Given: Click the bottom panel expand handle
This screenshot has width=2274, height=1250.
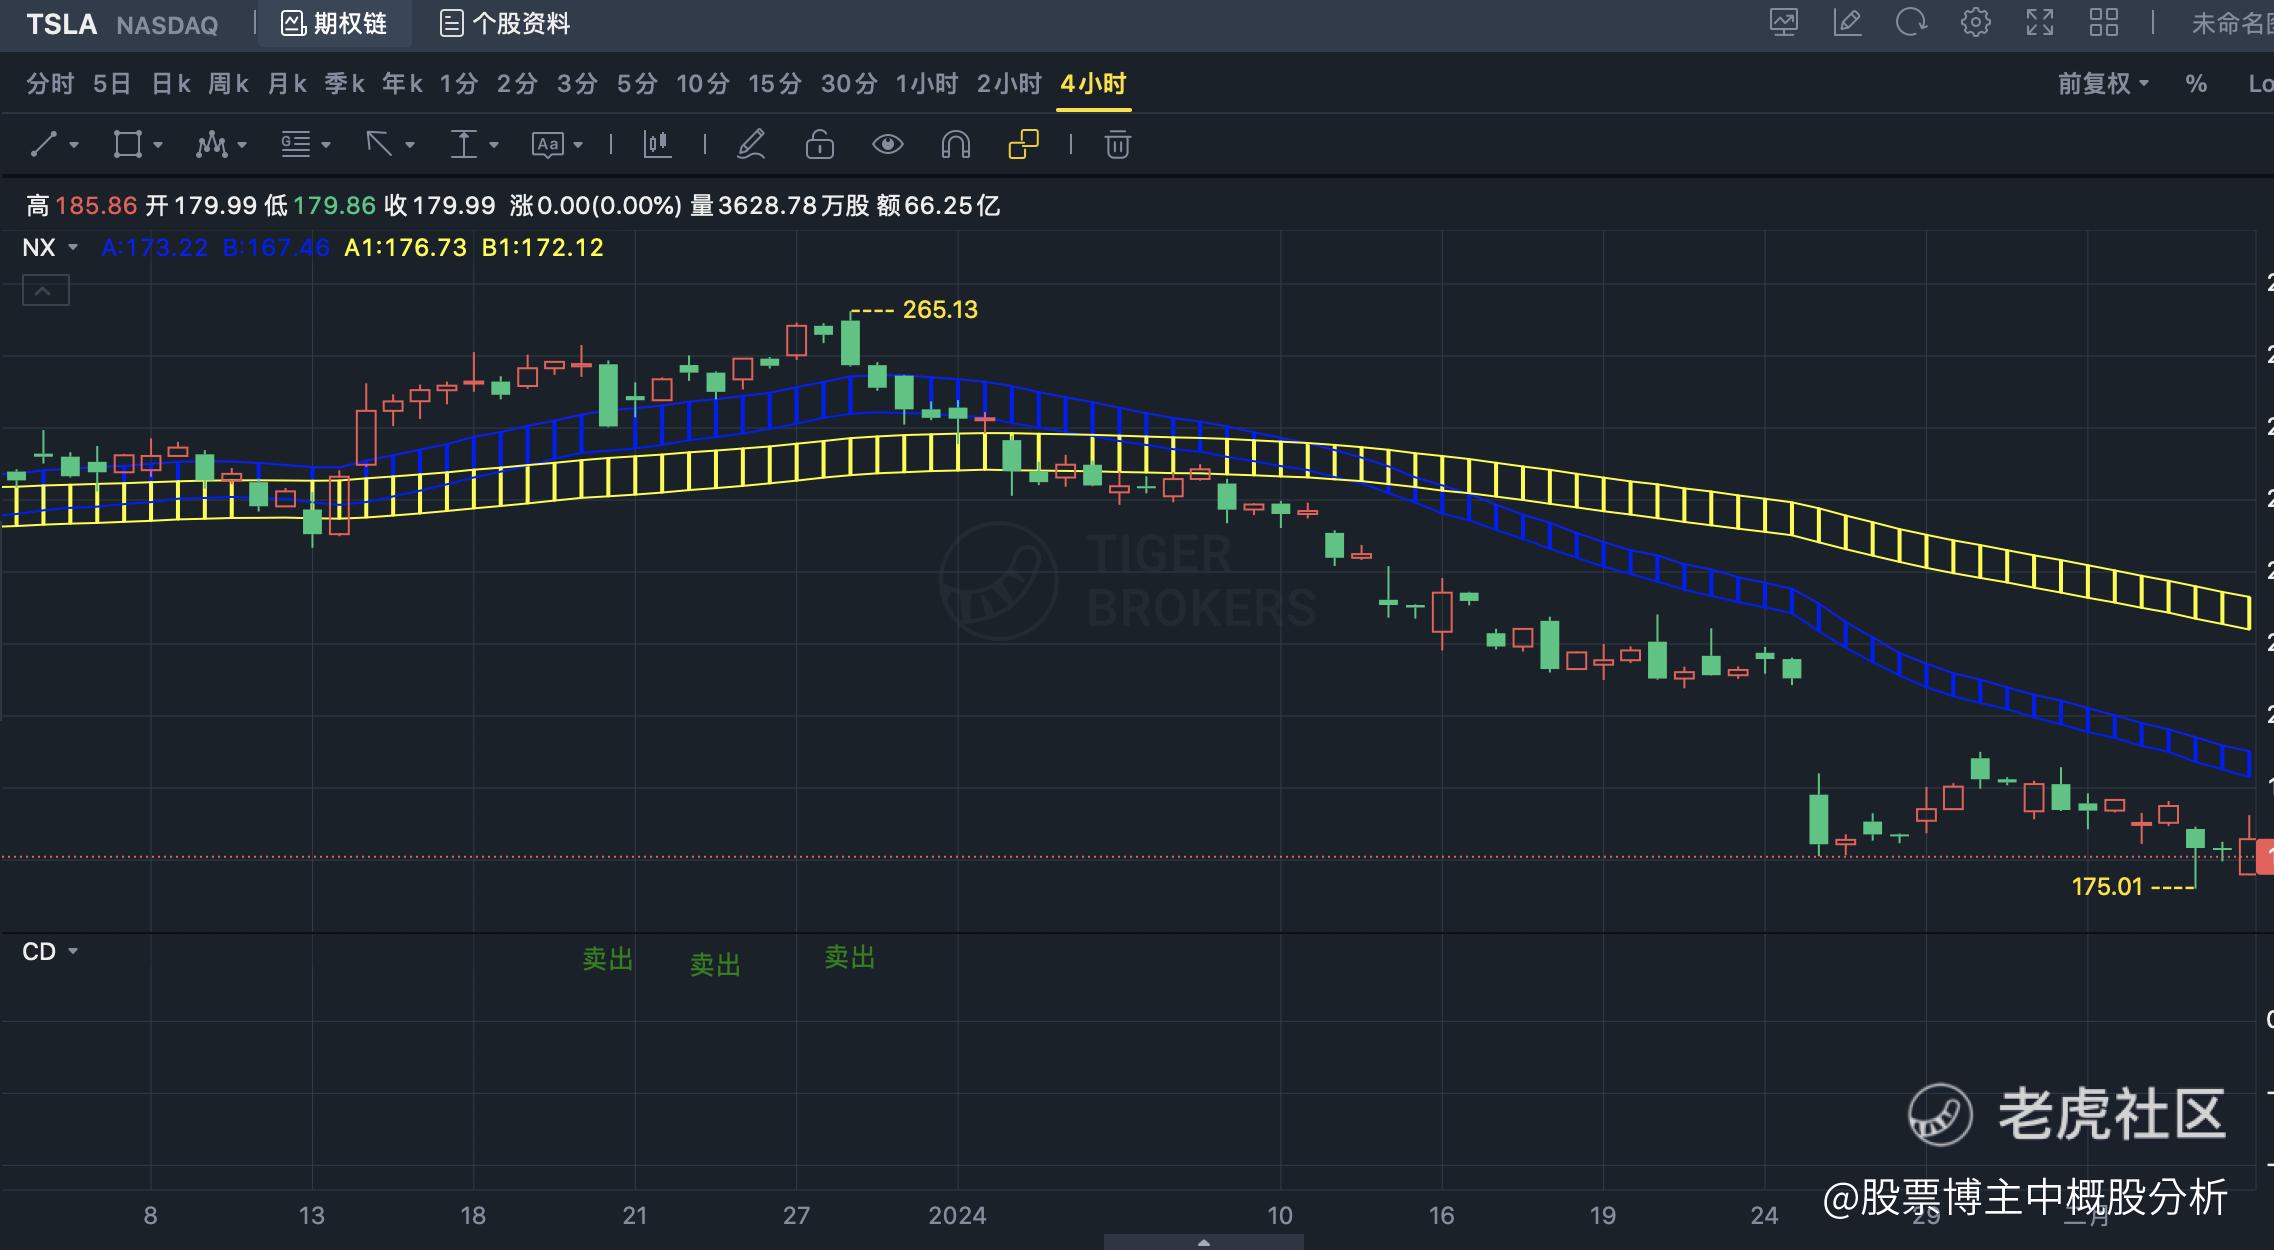Looking at the screenshot, I should (1203, 1242).
